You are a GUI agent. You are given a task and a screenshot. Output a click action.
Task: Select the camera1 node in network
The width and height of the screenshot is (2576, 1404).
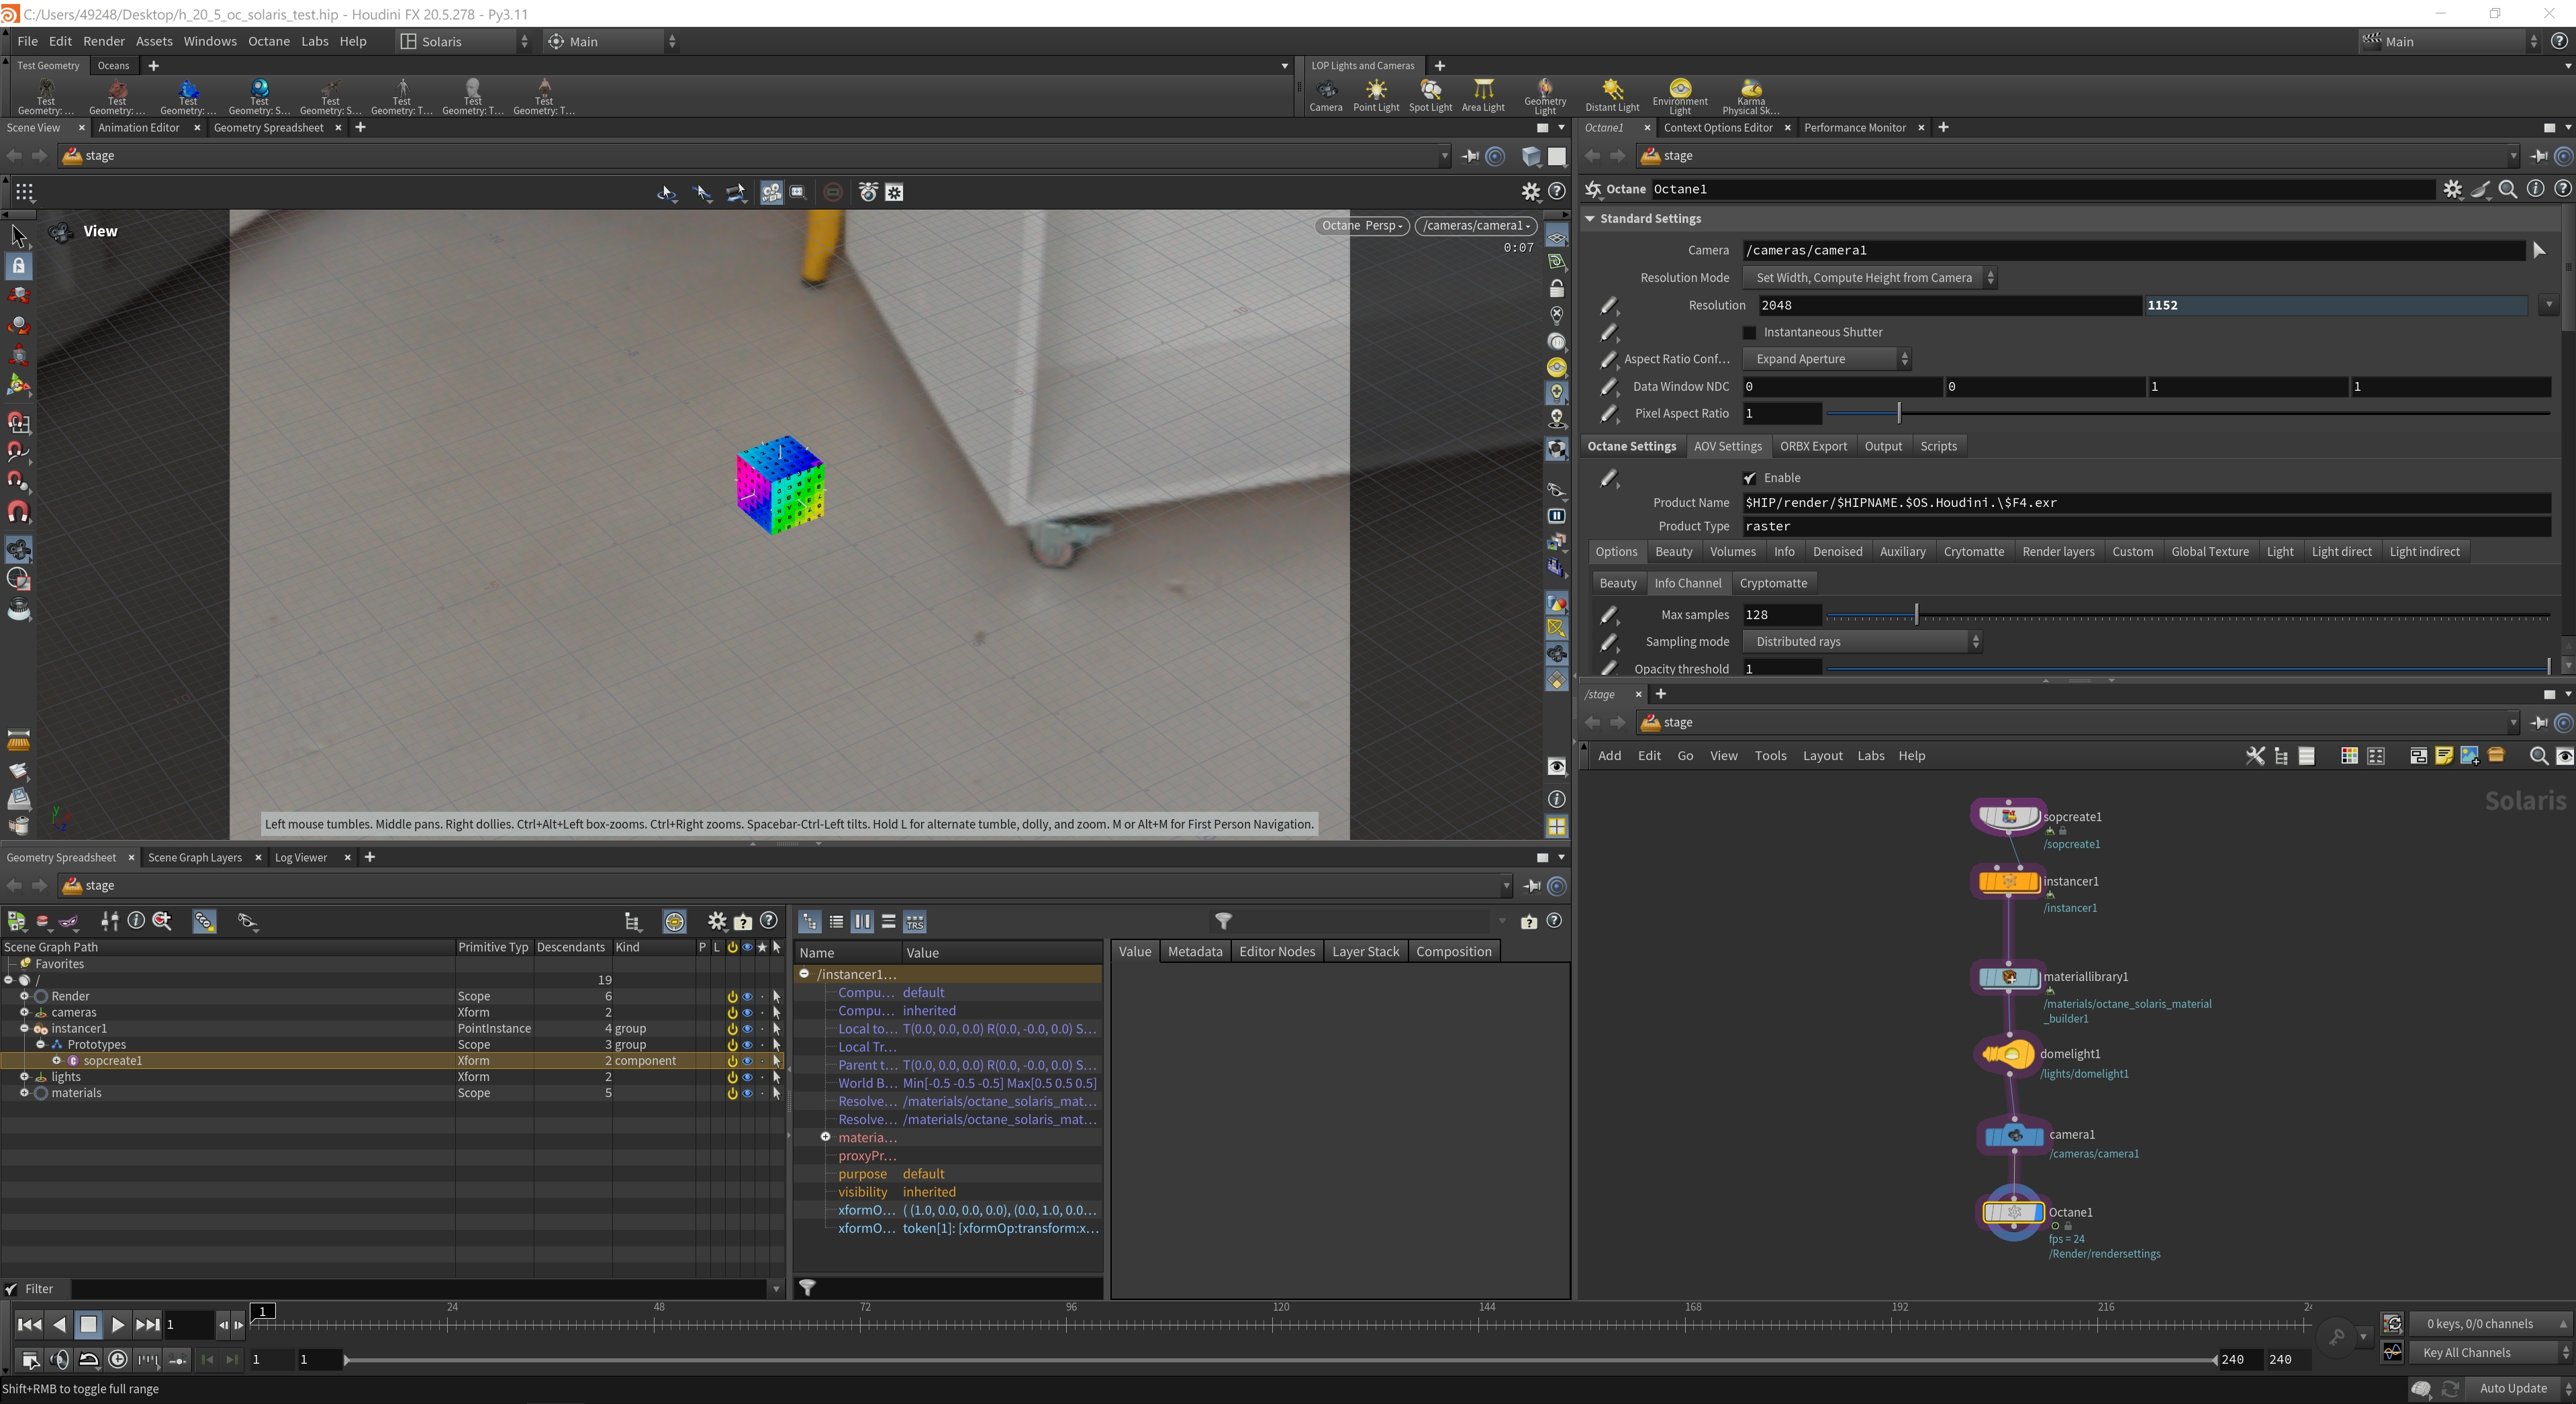2014,1135
